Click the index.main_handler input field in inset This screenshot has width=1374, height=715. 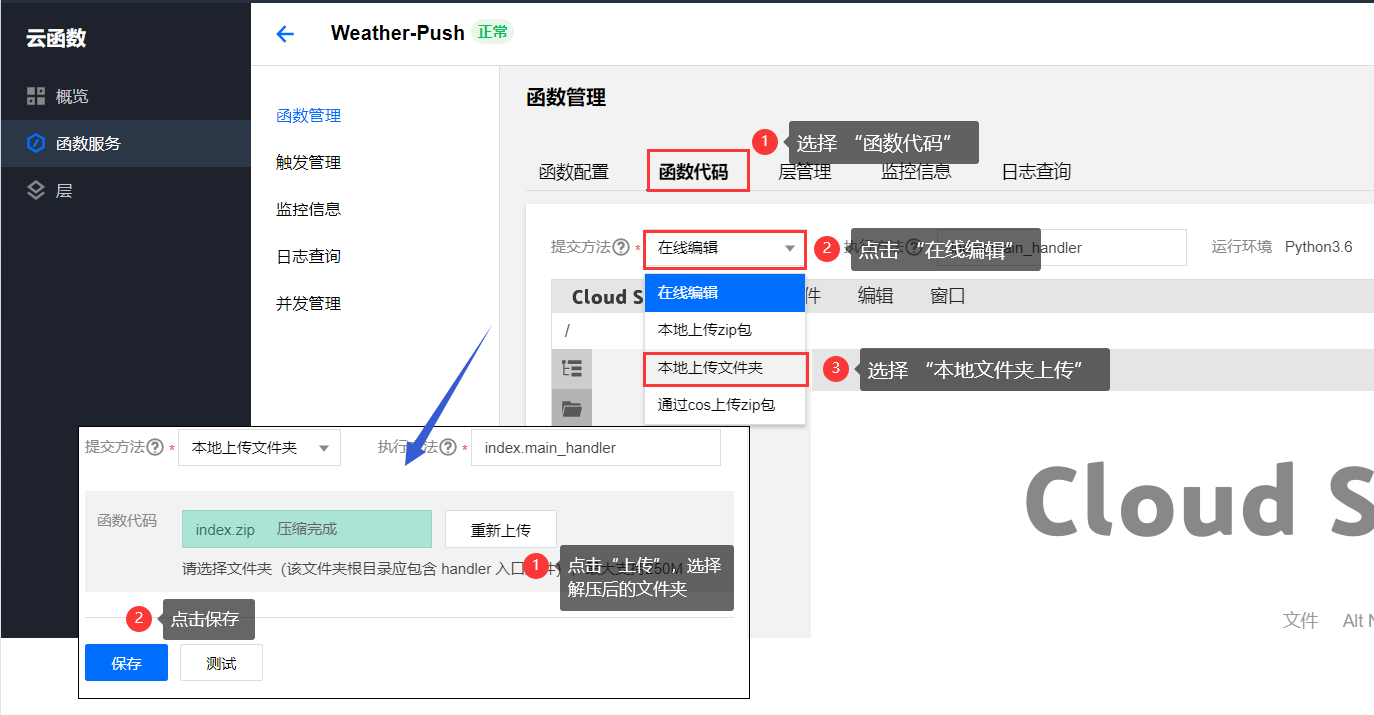pyautogui.click(x=596, y=448)
